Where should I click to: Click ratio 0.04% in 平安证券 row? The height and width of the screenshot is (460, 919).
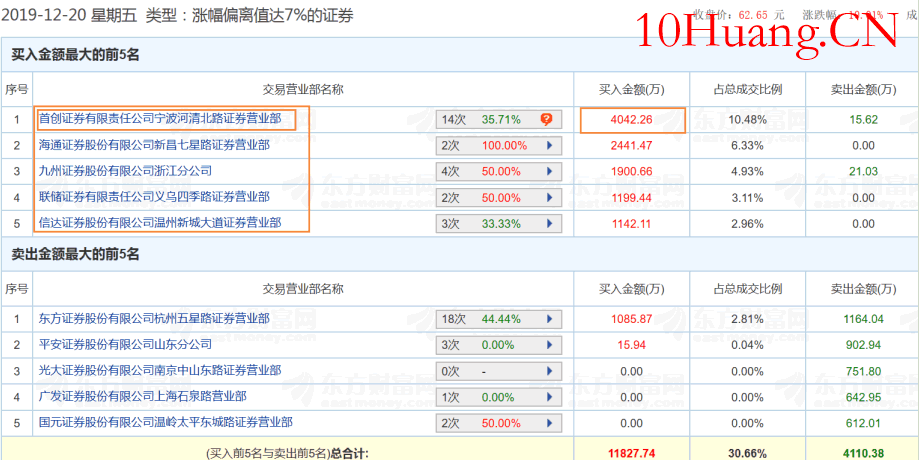pyautogui.click(x=747, y=345)
